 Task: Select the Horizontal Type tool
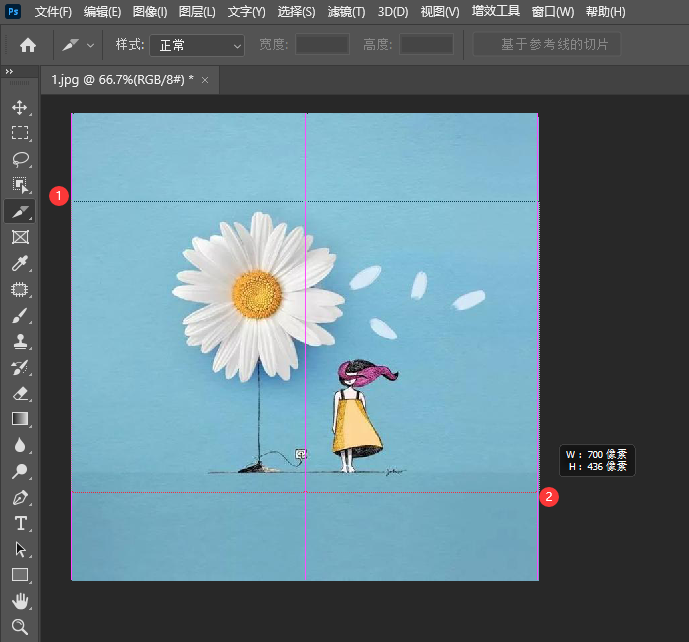coord(19,523)
